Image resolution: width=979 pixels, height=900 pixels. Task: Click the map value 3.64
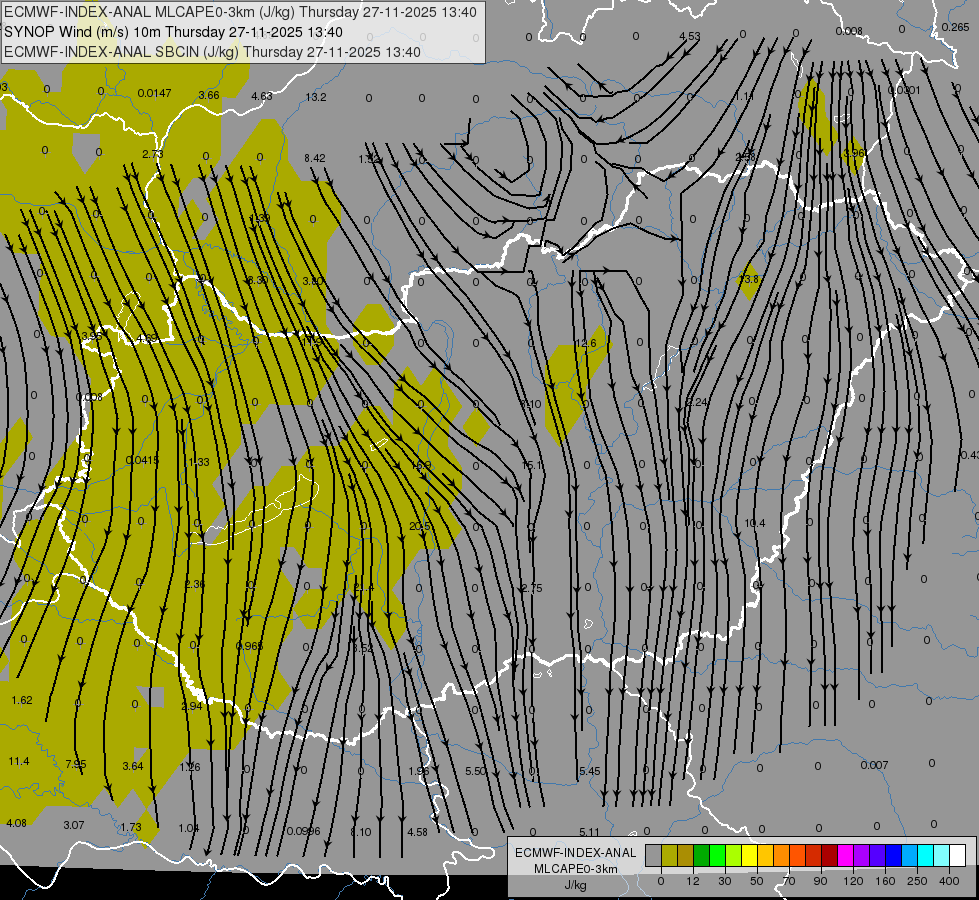click(x=132, y=766)
